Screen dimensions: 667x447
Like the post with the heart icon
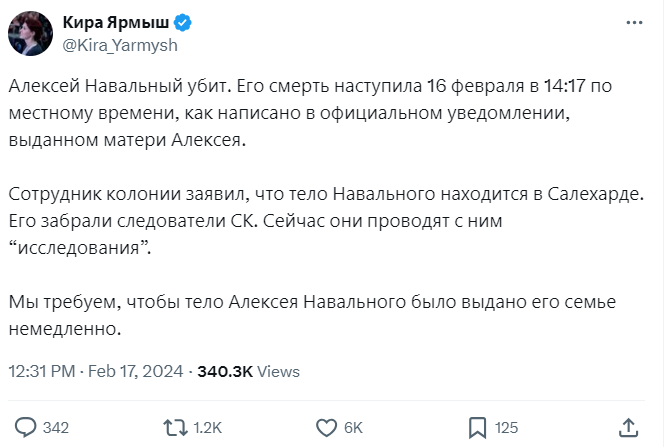326,427
